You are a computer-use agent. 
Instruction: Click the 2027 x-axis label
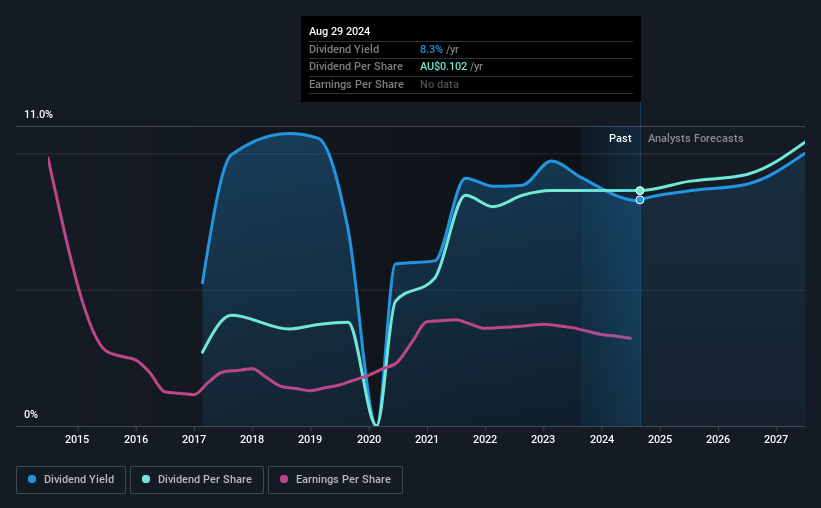[776, 439]
